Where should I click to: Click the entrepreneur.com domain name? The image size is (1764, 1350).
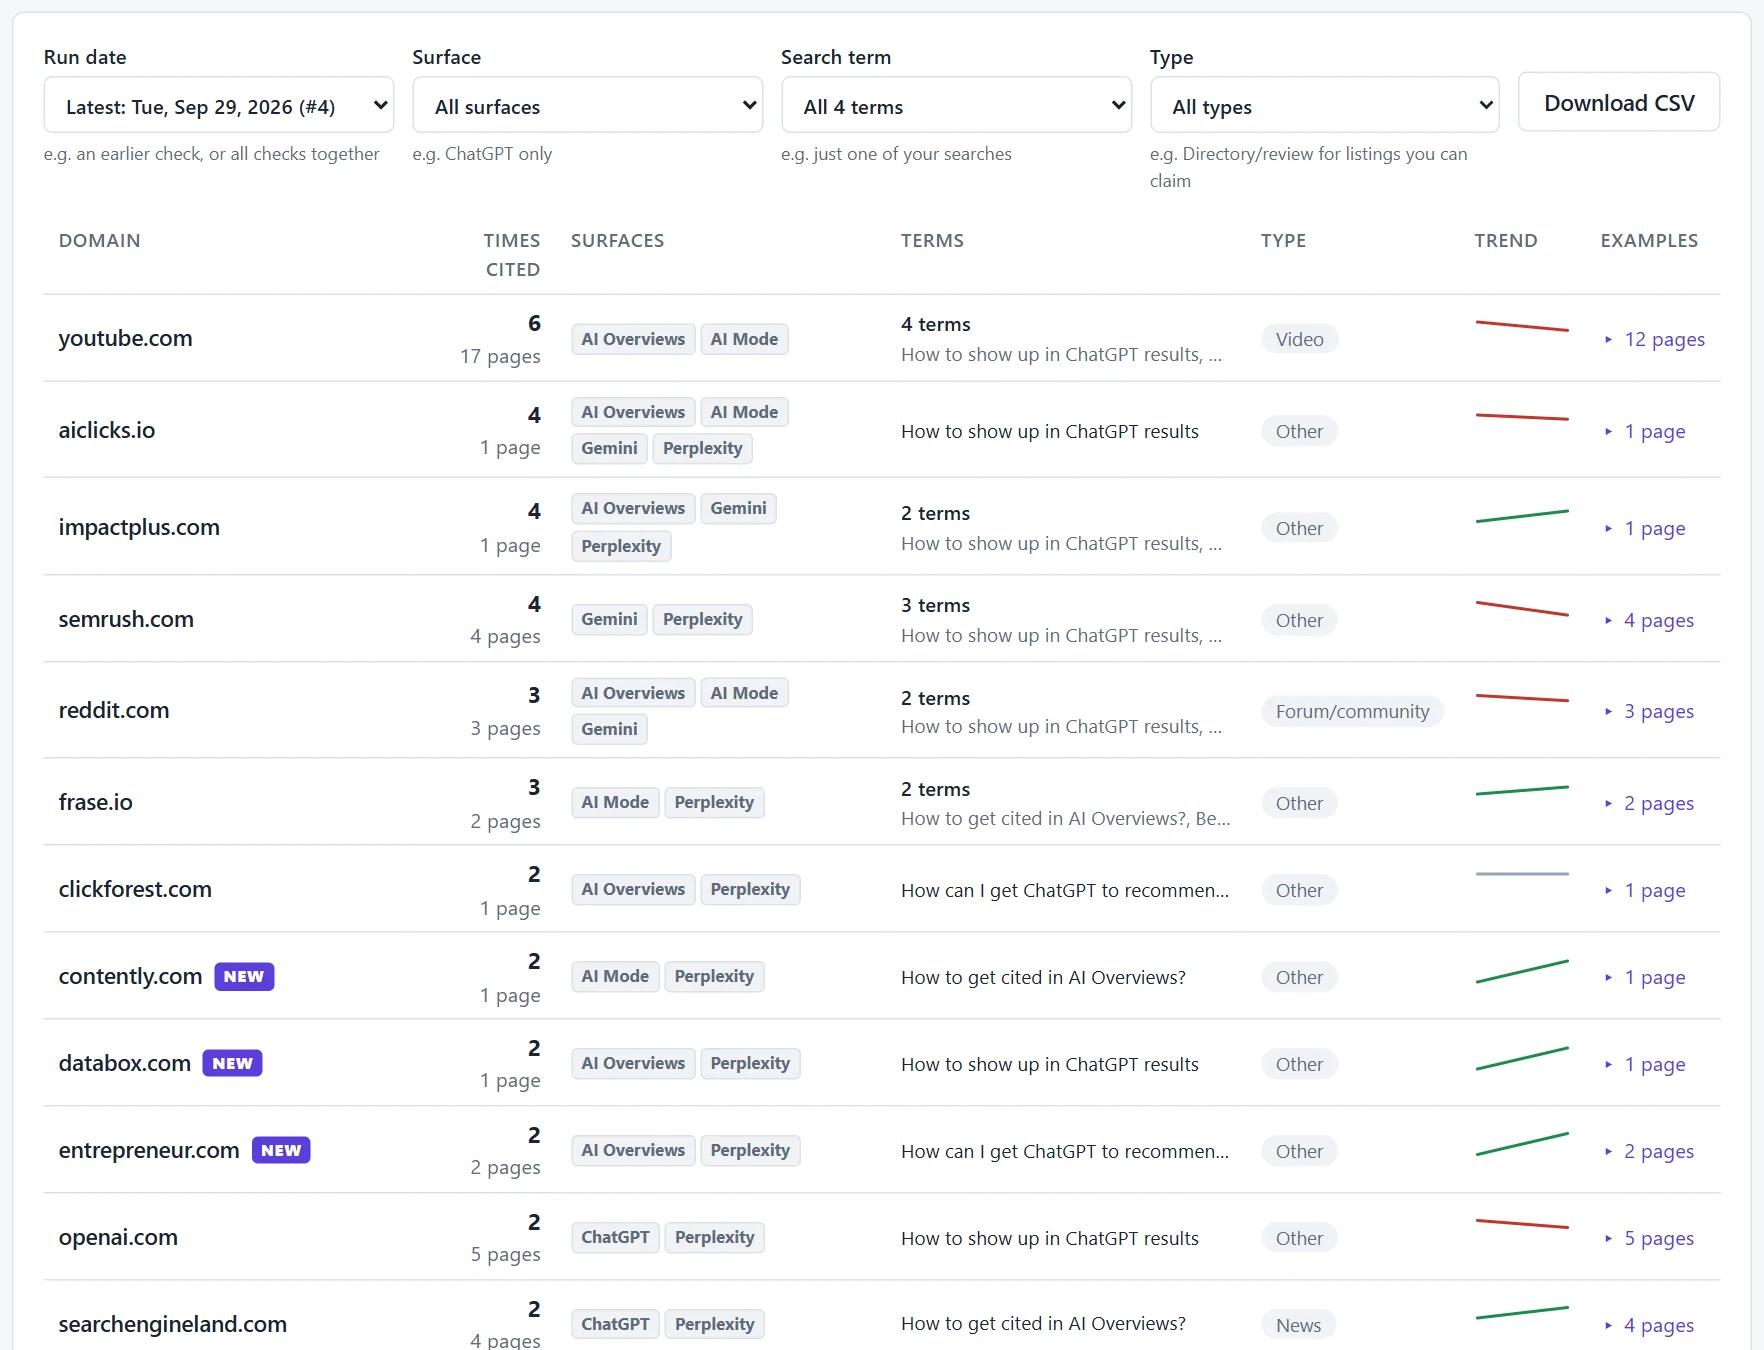click(x=149, y=1151)
